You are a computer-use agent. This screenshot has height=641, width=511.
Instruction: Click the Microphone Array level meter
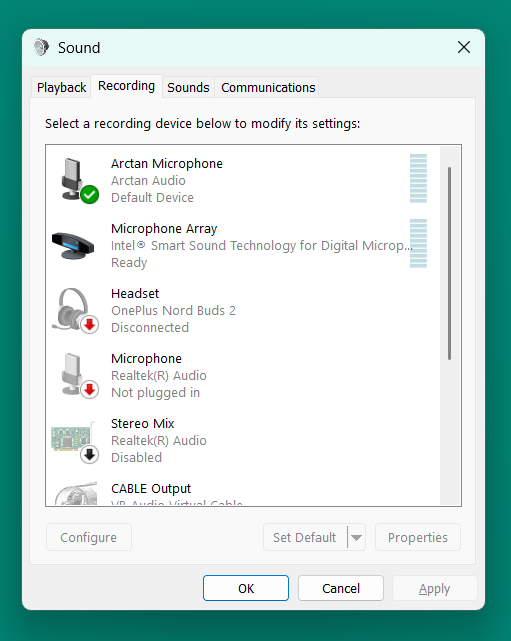pos(418,243)
